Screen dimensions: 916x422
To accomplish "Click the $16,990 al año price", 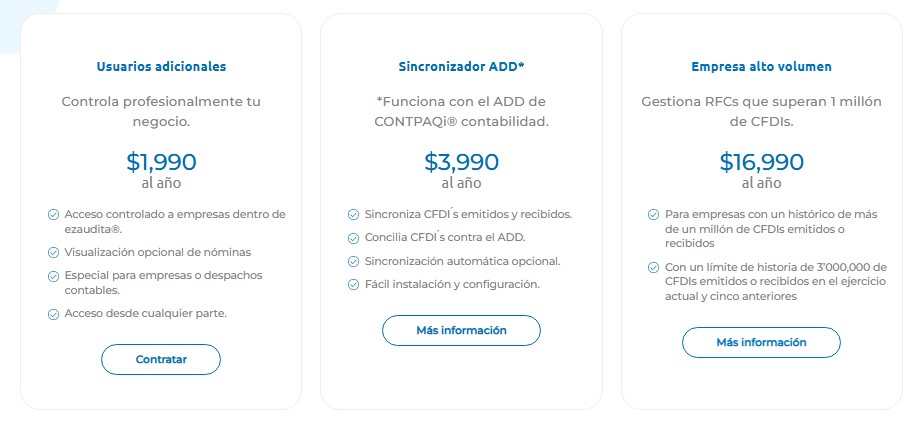I will [762, 170].
